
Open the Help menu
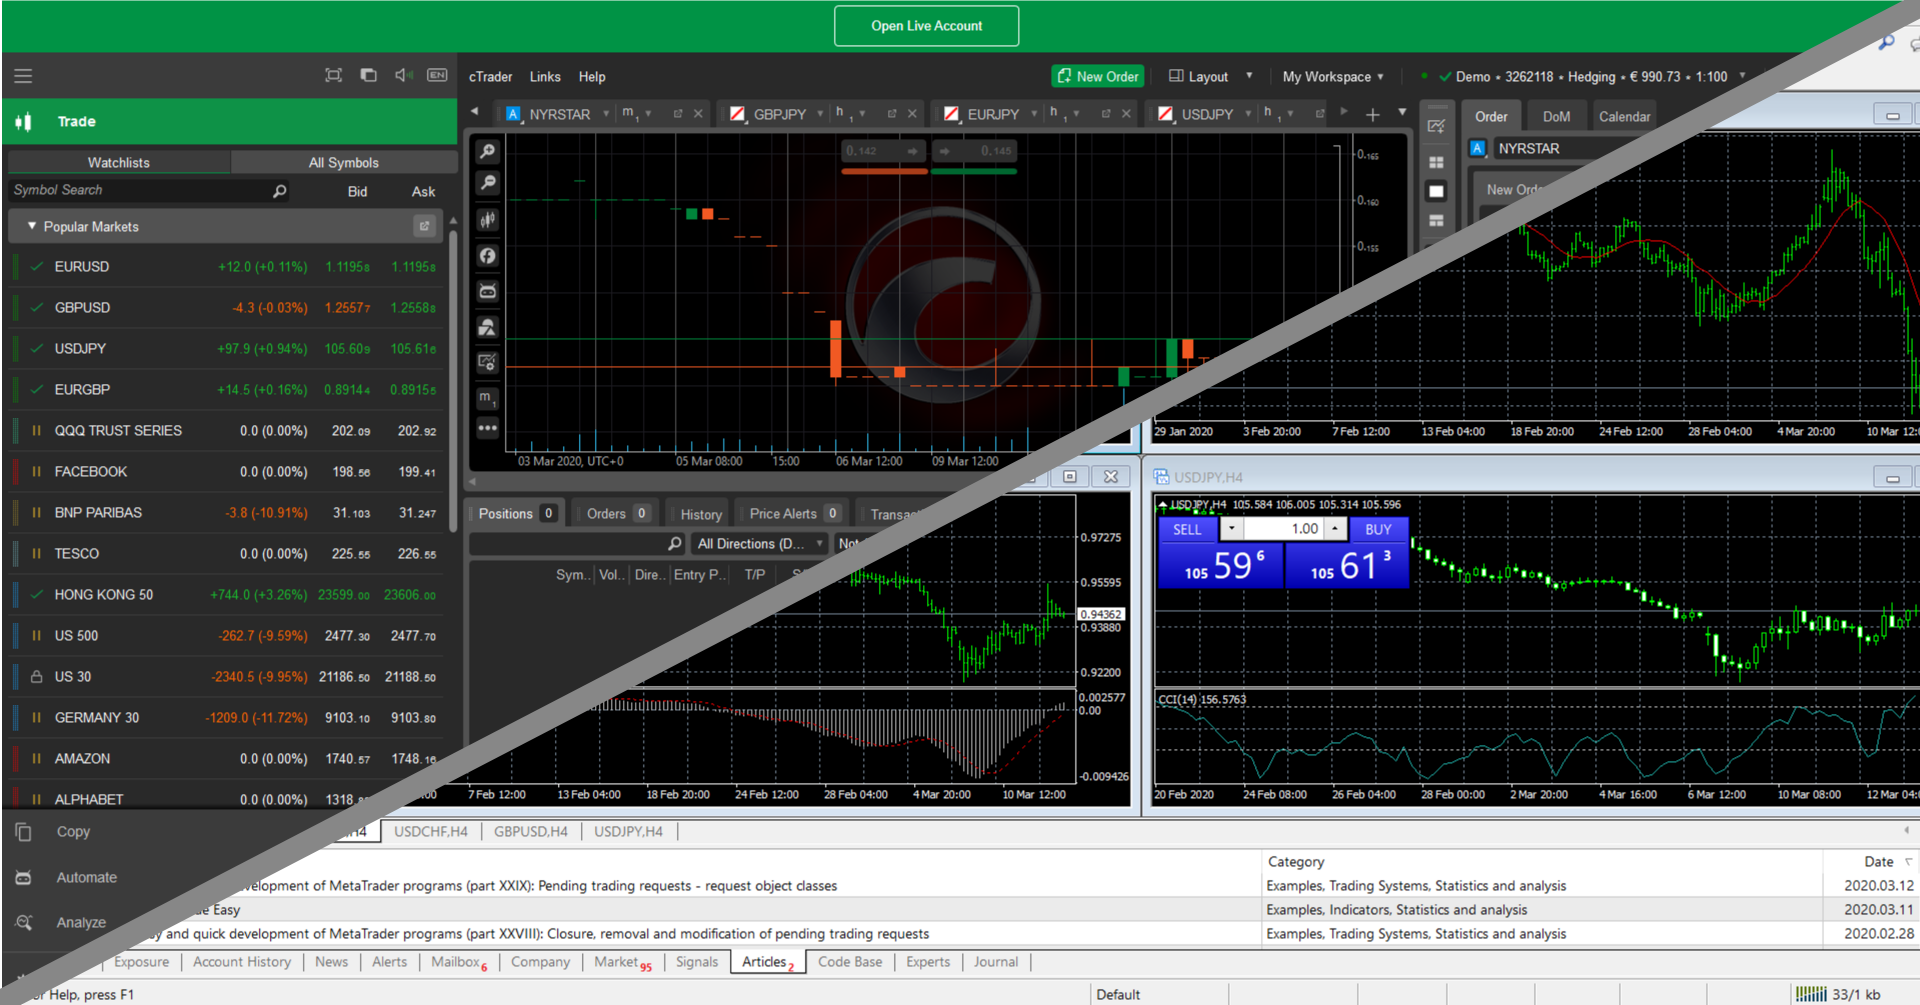pos(592,77)
